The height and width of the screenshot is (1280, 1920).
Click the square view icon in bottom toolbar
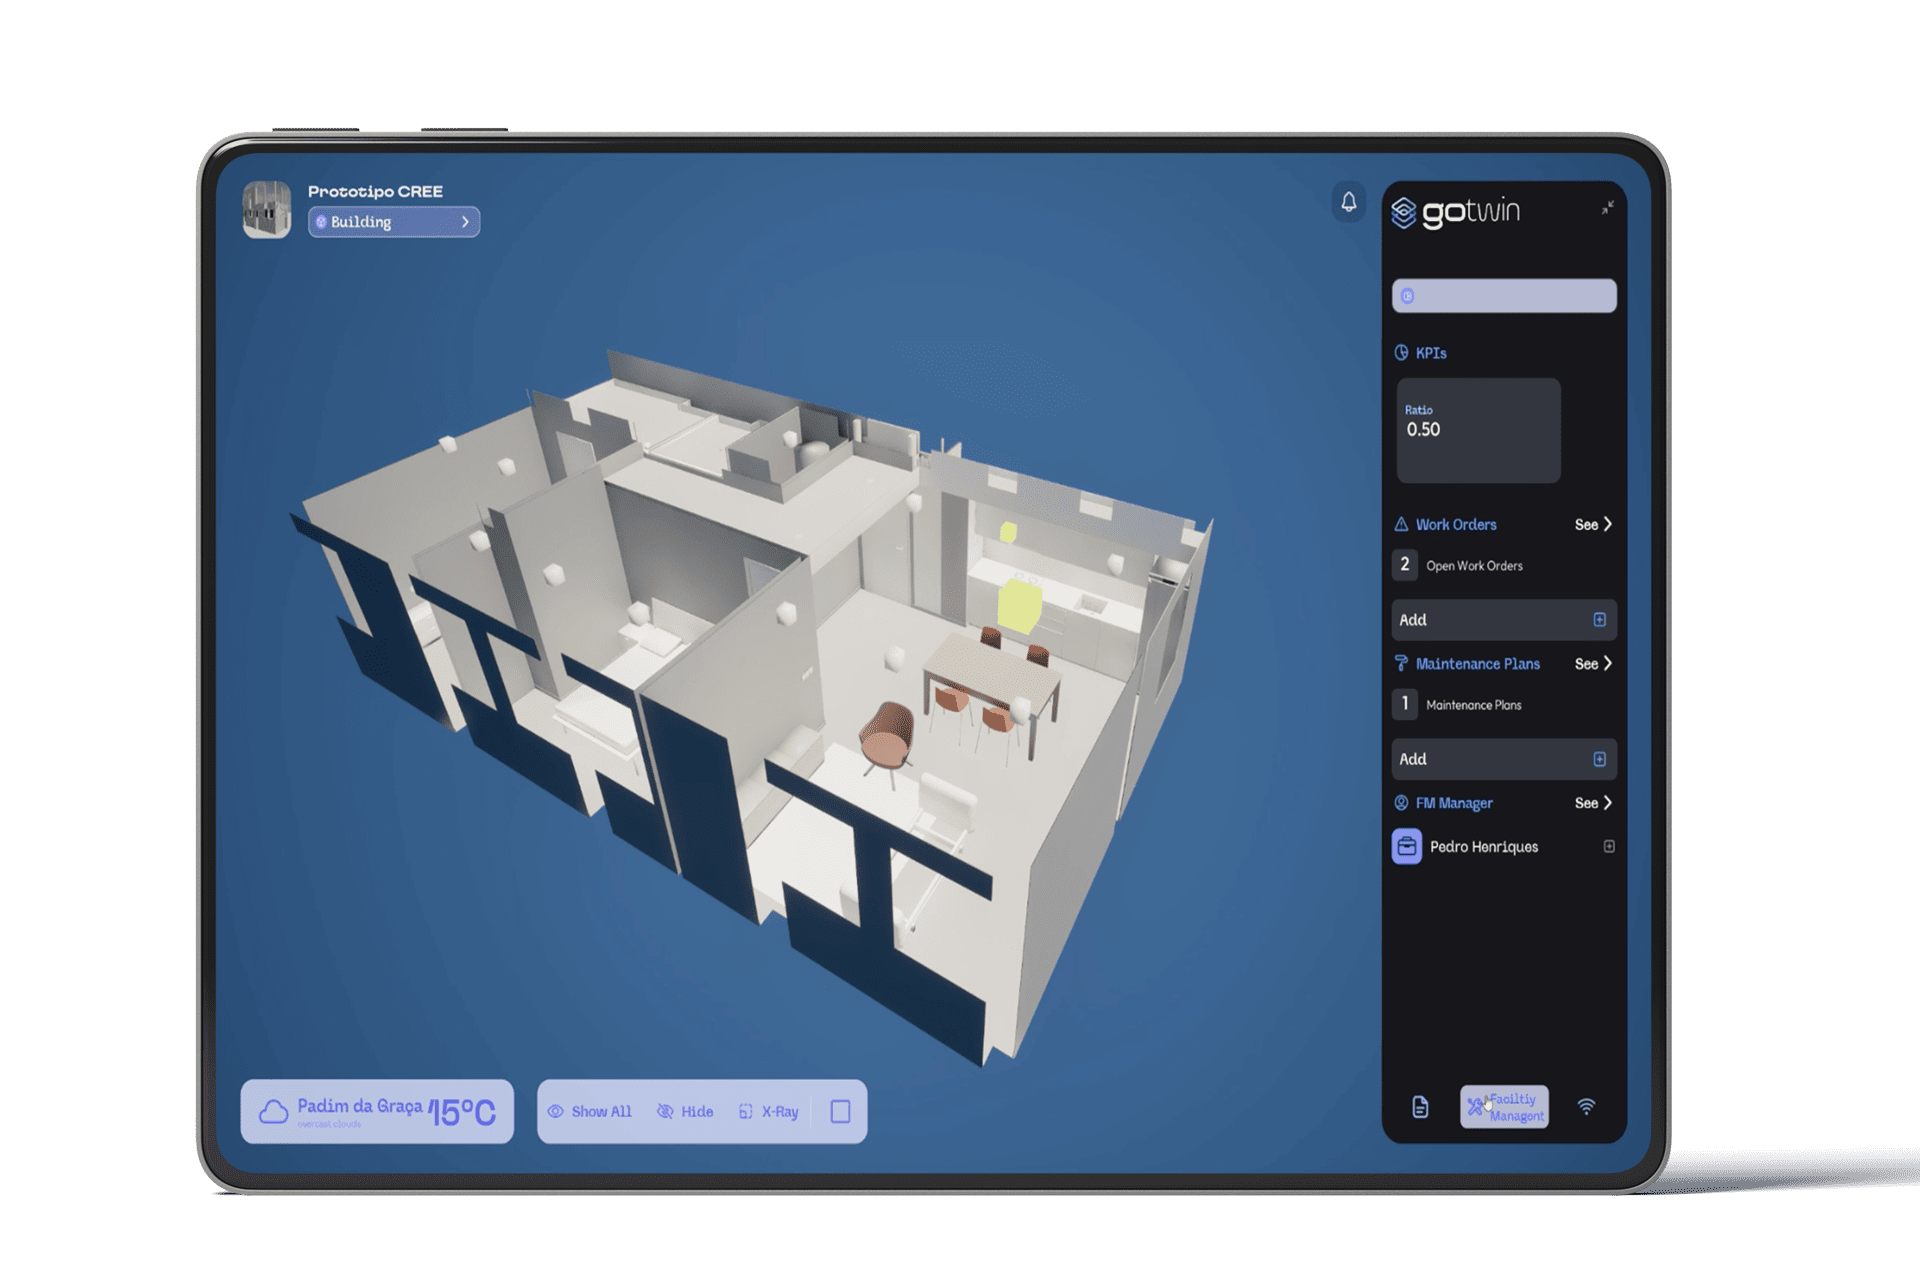tap(840, 1112)
